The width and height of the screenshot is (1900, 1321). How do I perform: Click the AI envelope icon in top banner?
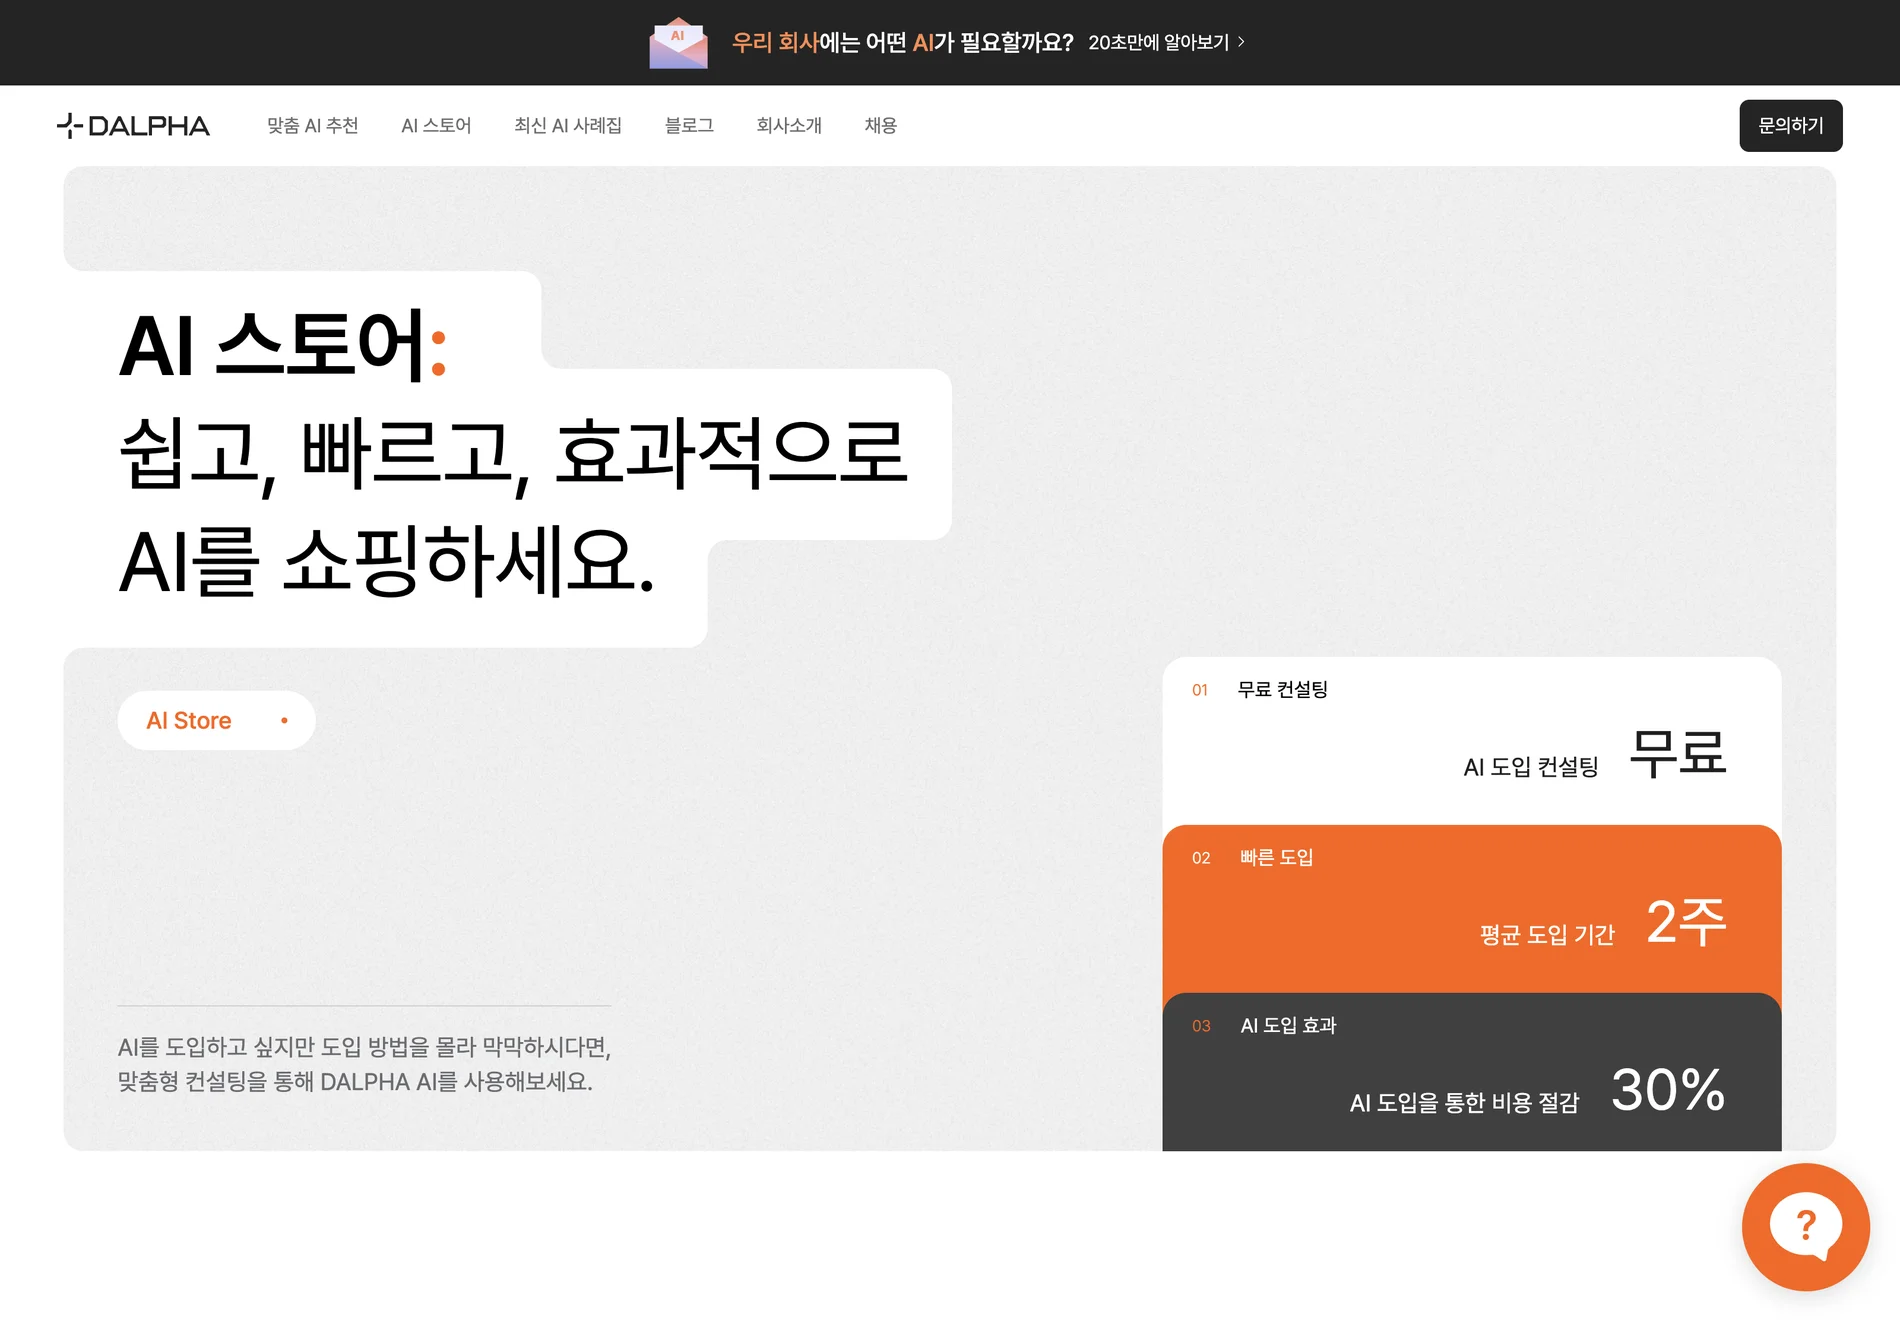pos(678,43)
